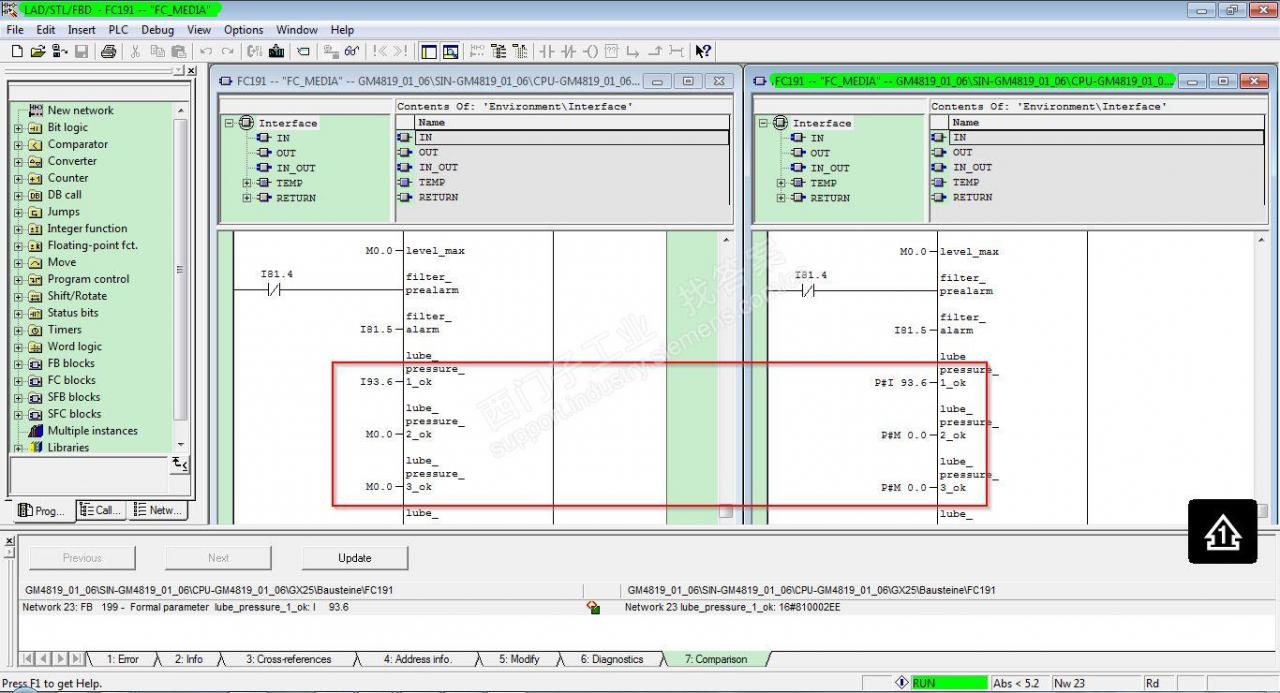Viewport: 1280px width, 693px height.
Task: Toggle the Overviews pane toolbar icon
Action: tap(429, 51)
